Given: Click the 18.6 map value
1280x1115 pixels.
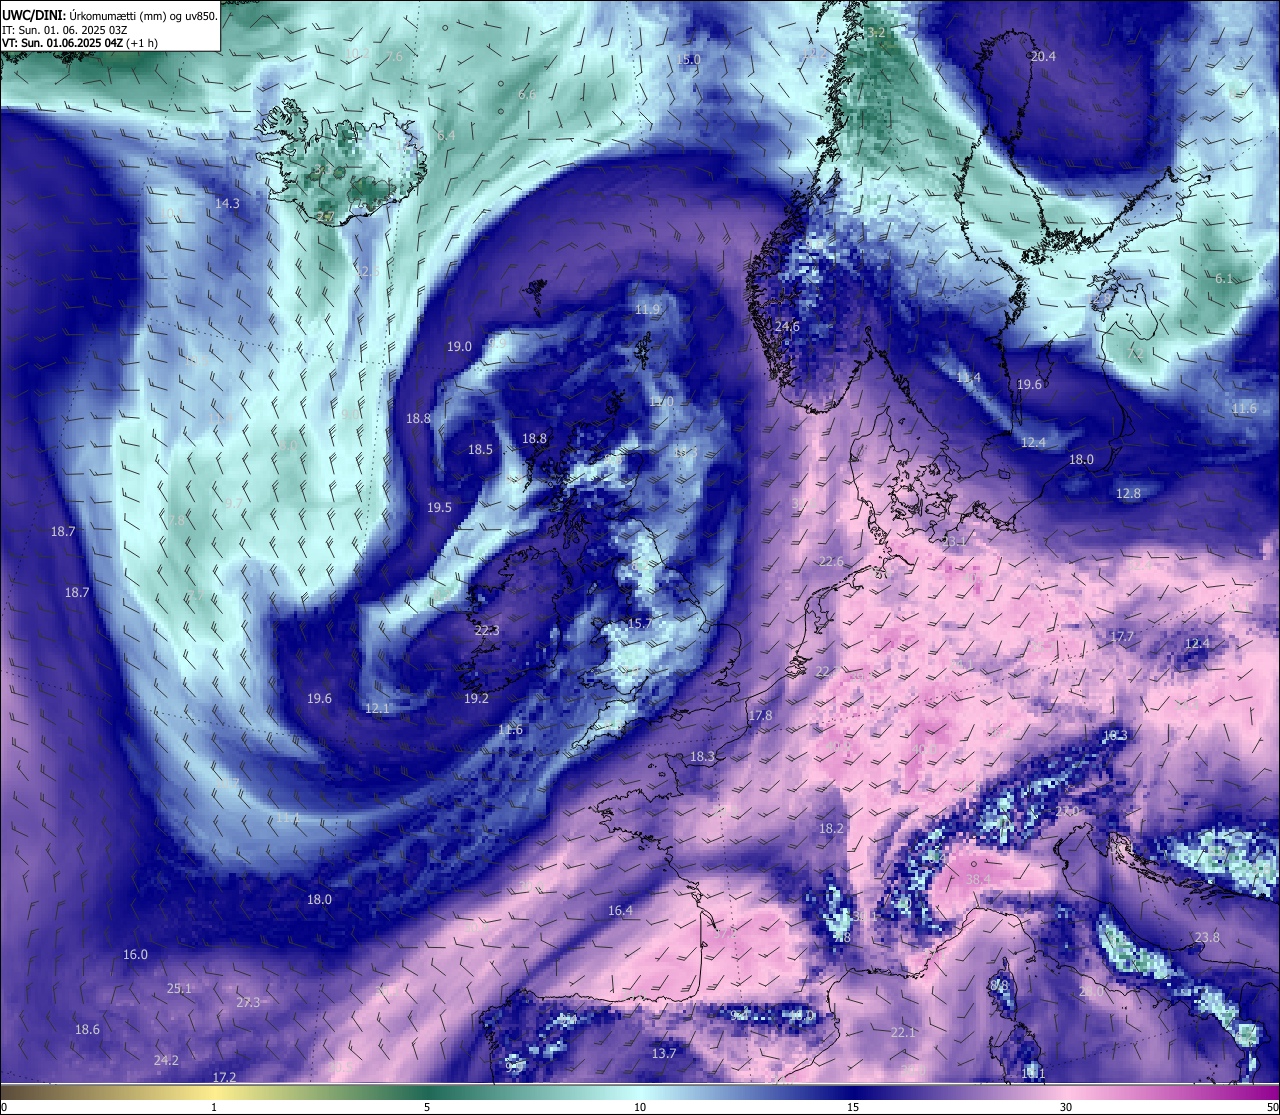Looking at the screenshot, I should click(x=87, y=1030).
